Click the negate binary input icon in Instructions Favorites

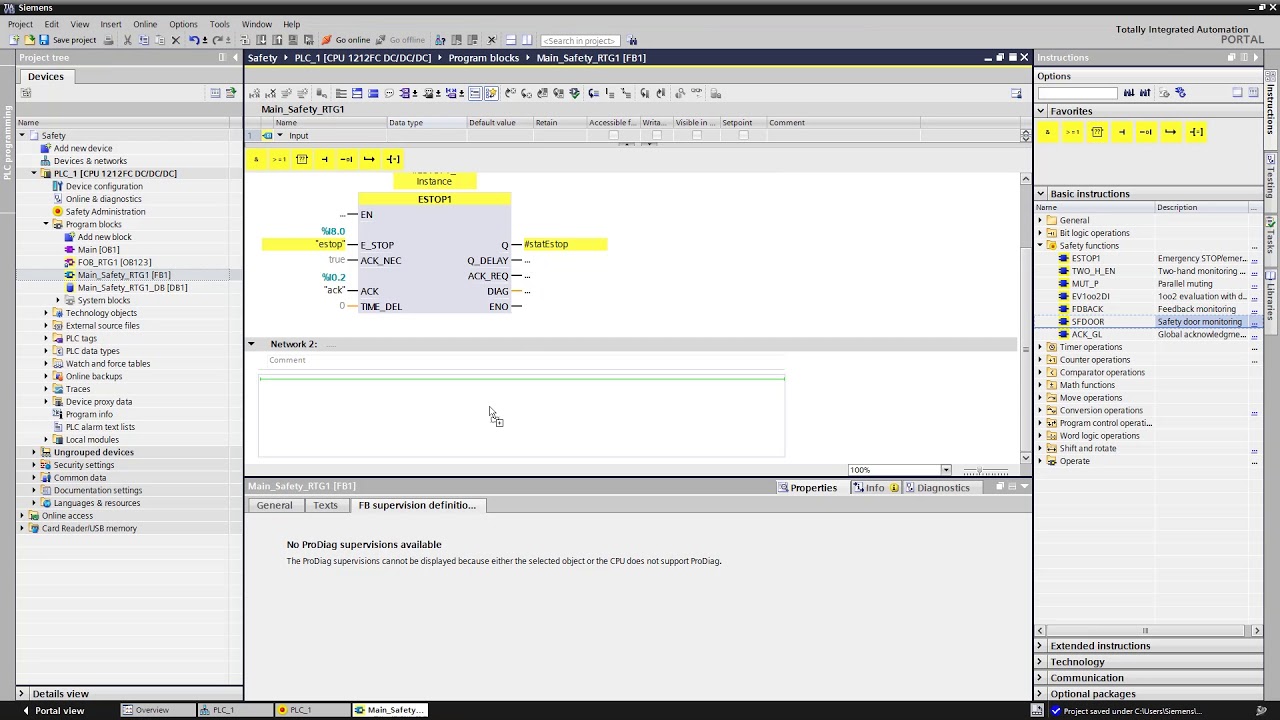pos(1146,132)
